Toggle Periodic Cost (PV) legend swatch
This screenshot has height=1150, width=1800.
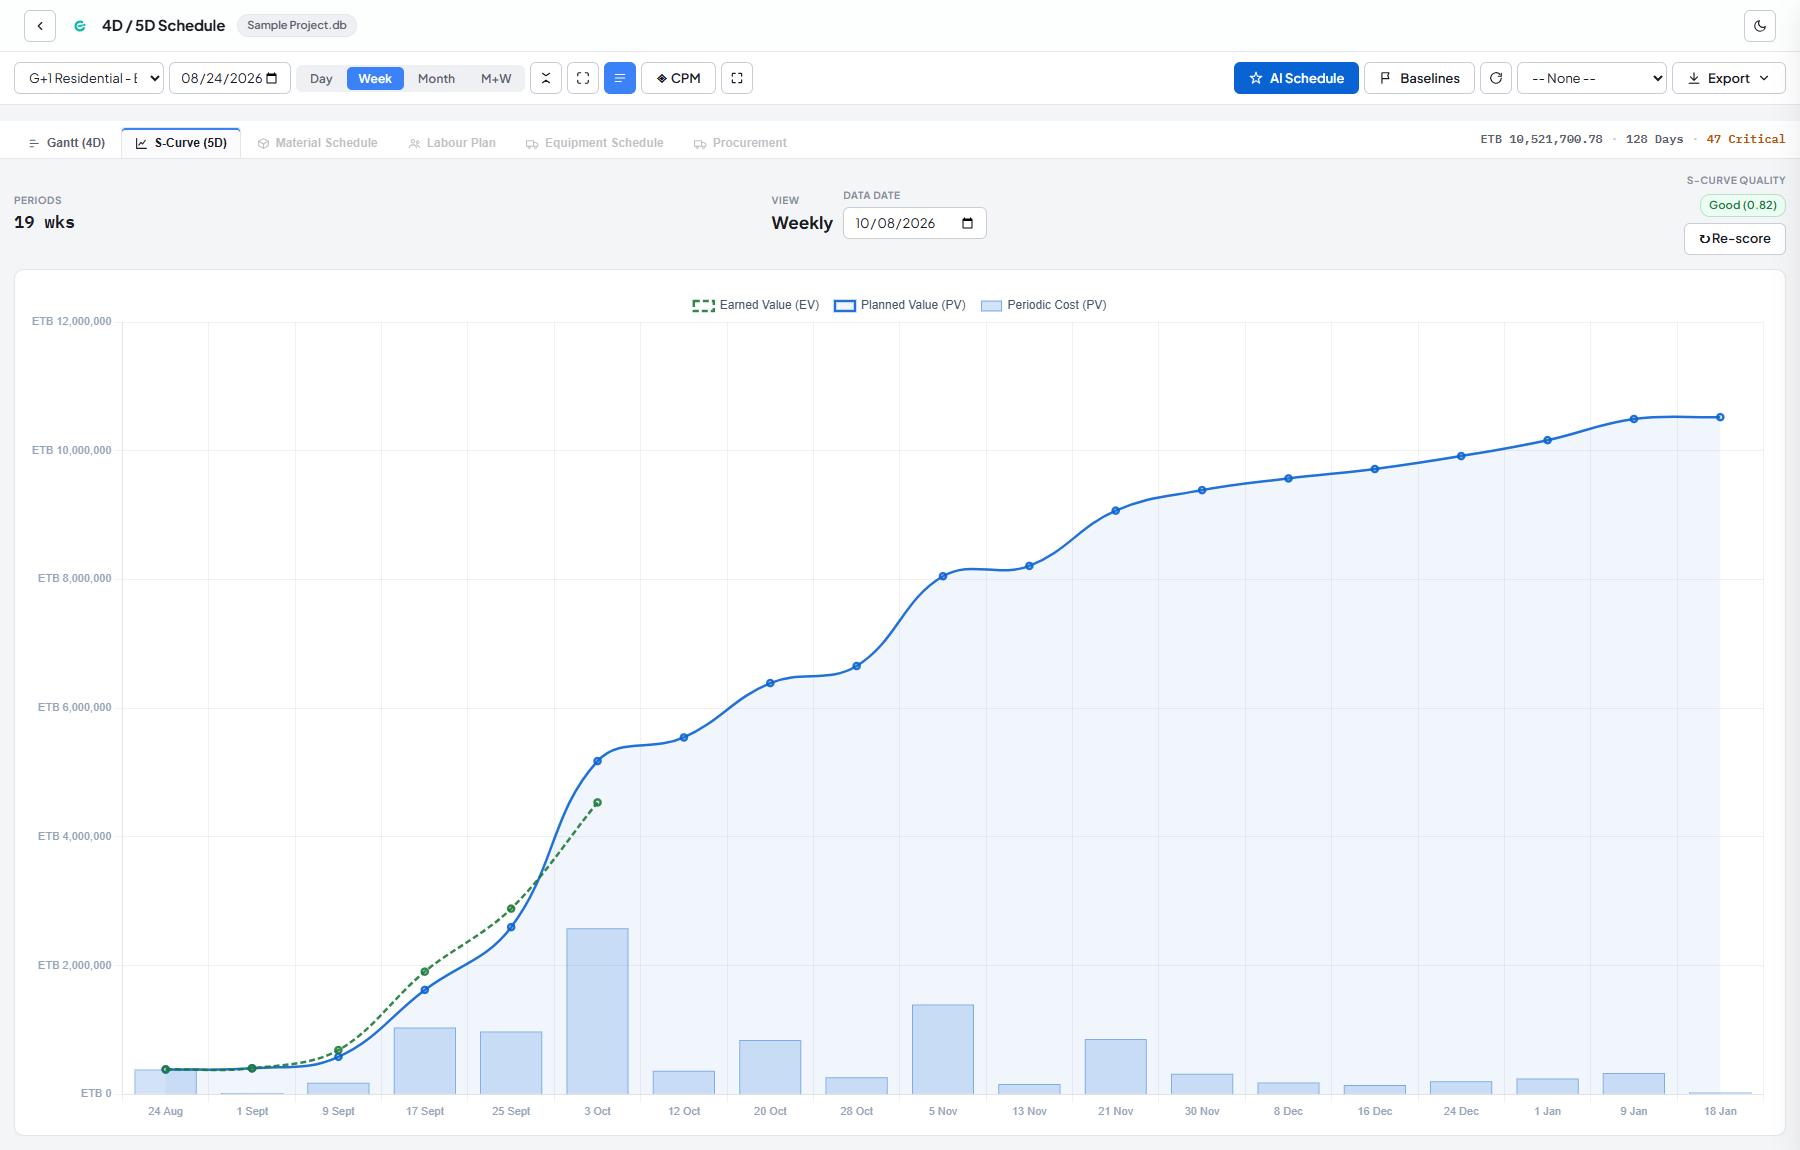coord(992,305)
